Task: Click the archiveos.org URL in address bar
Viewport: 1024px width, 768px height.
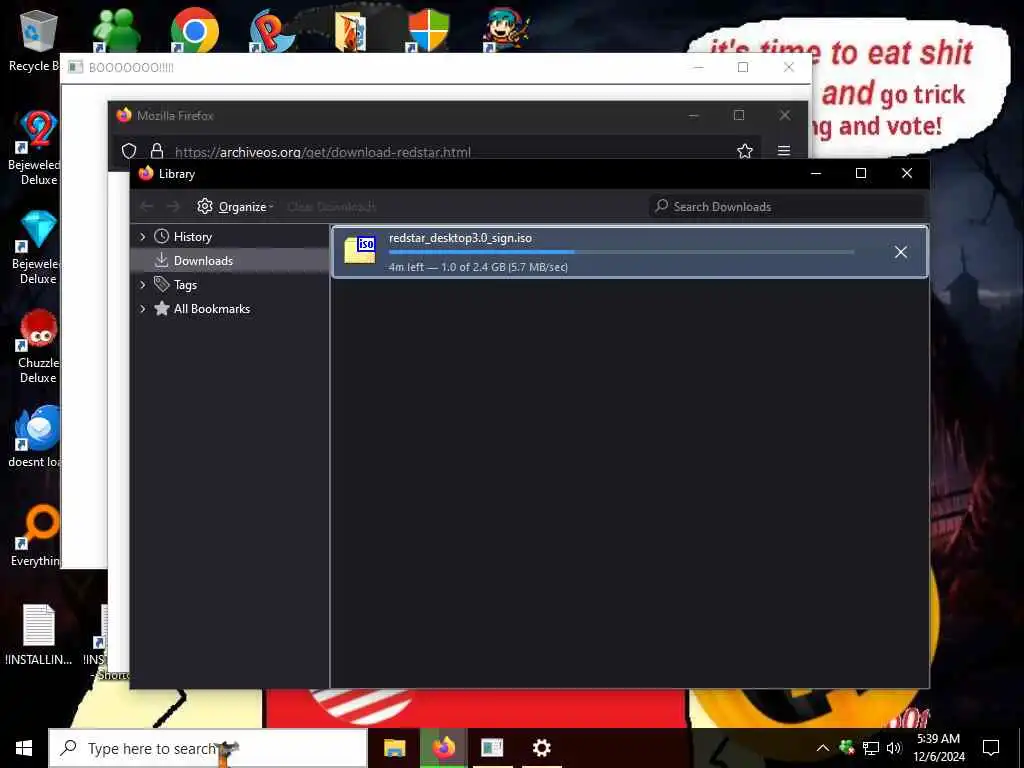Action: pyautogui.click(x=323, y=152)
